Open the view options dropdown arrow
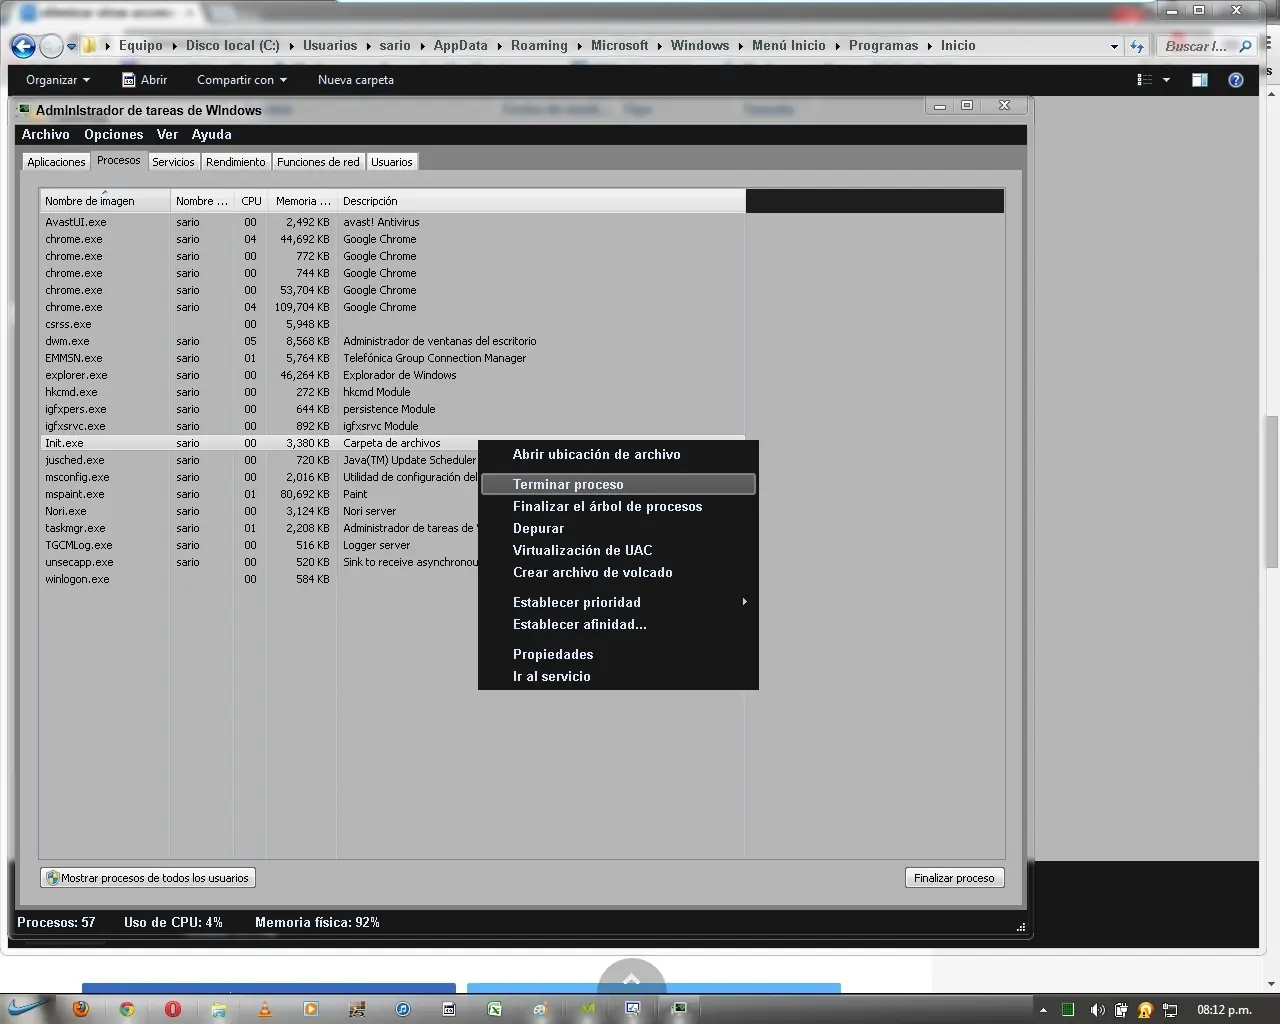Viewport: 1280px width, 1024px height. coord(1166,80)
